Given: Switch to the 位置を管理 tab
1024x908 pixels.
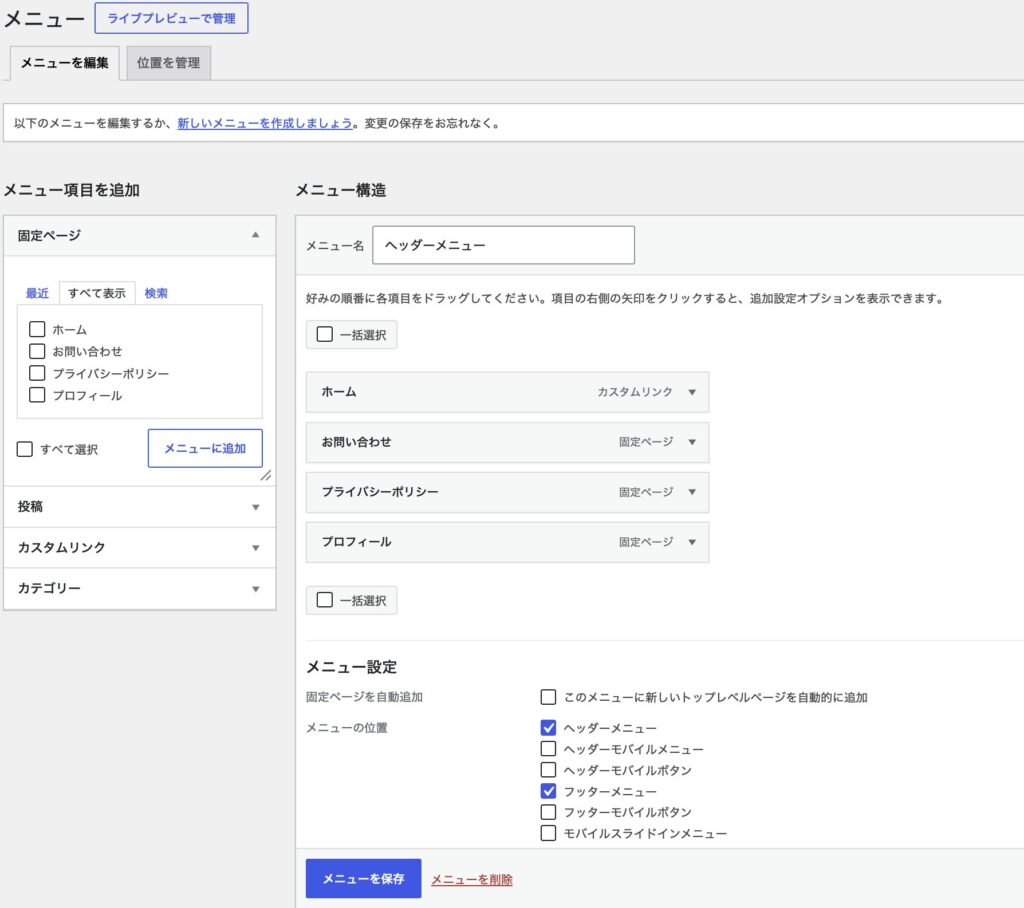Looking at the screenshot, I should point(168,63).
